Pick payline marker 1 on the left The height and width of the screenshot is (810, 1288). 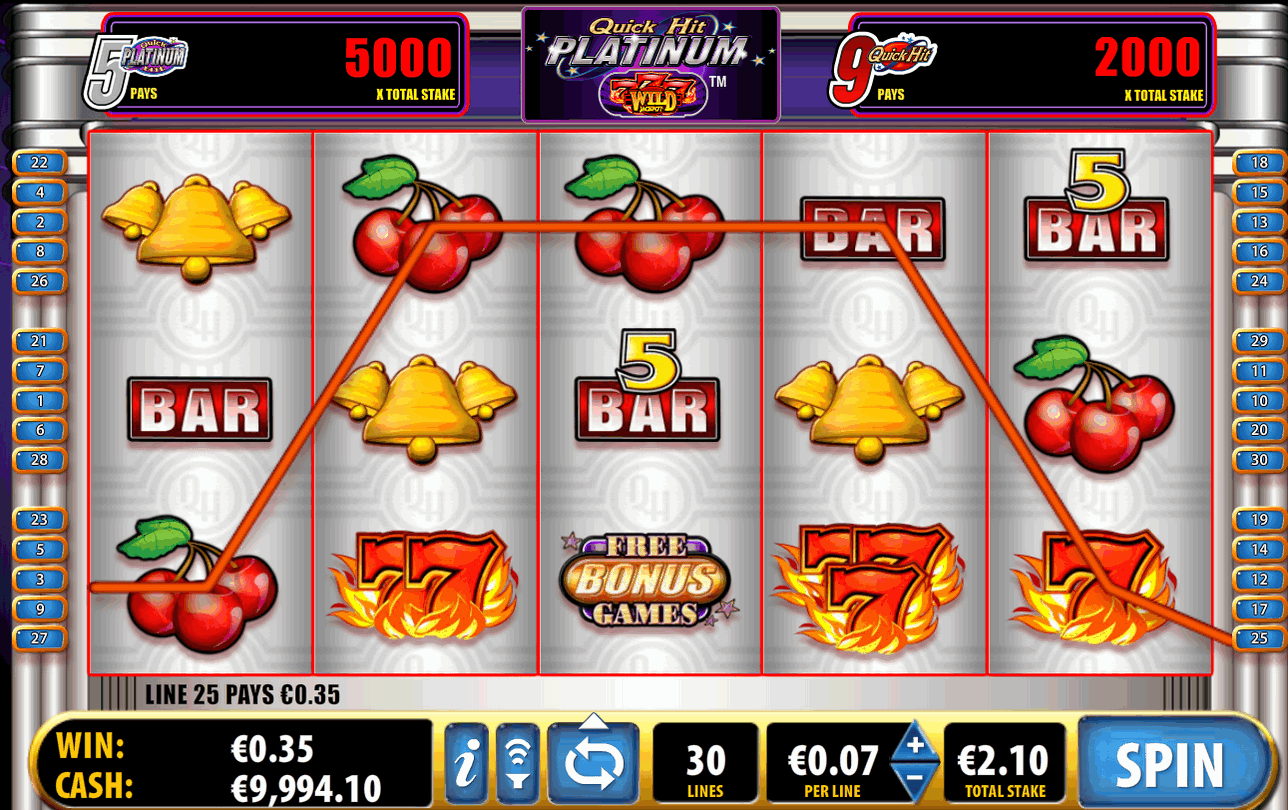pos(40,401)
